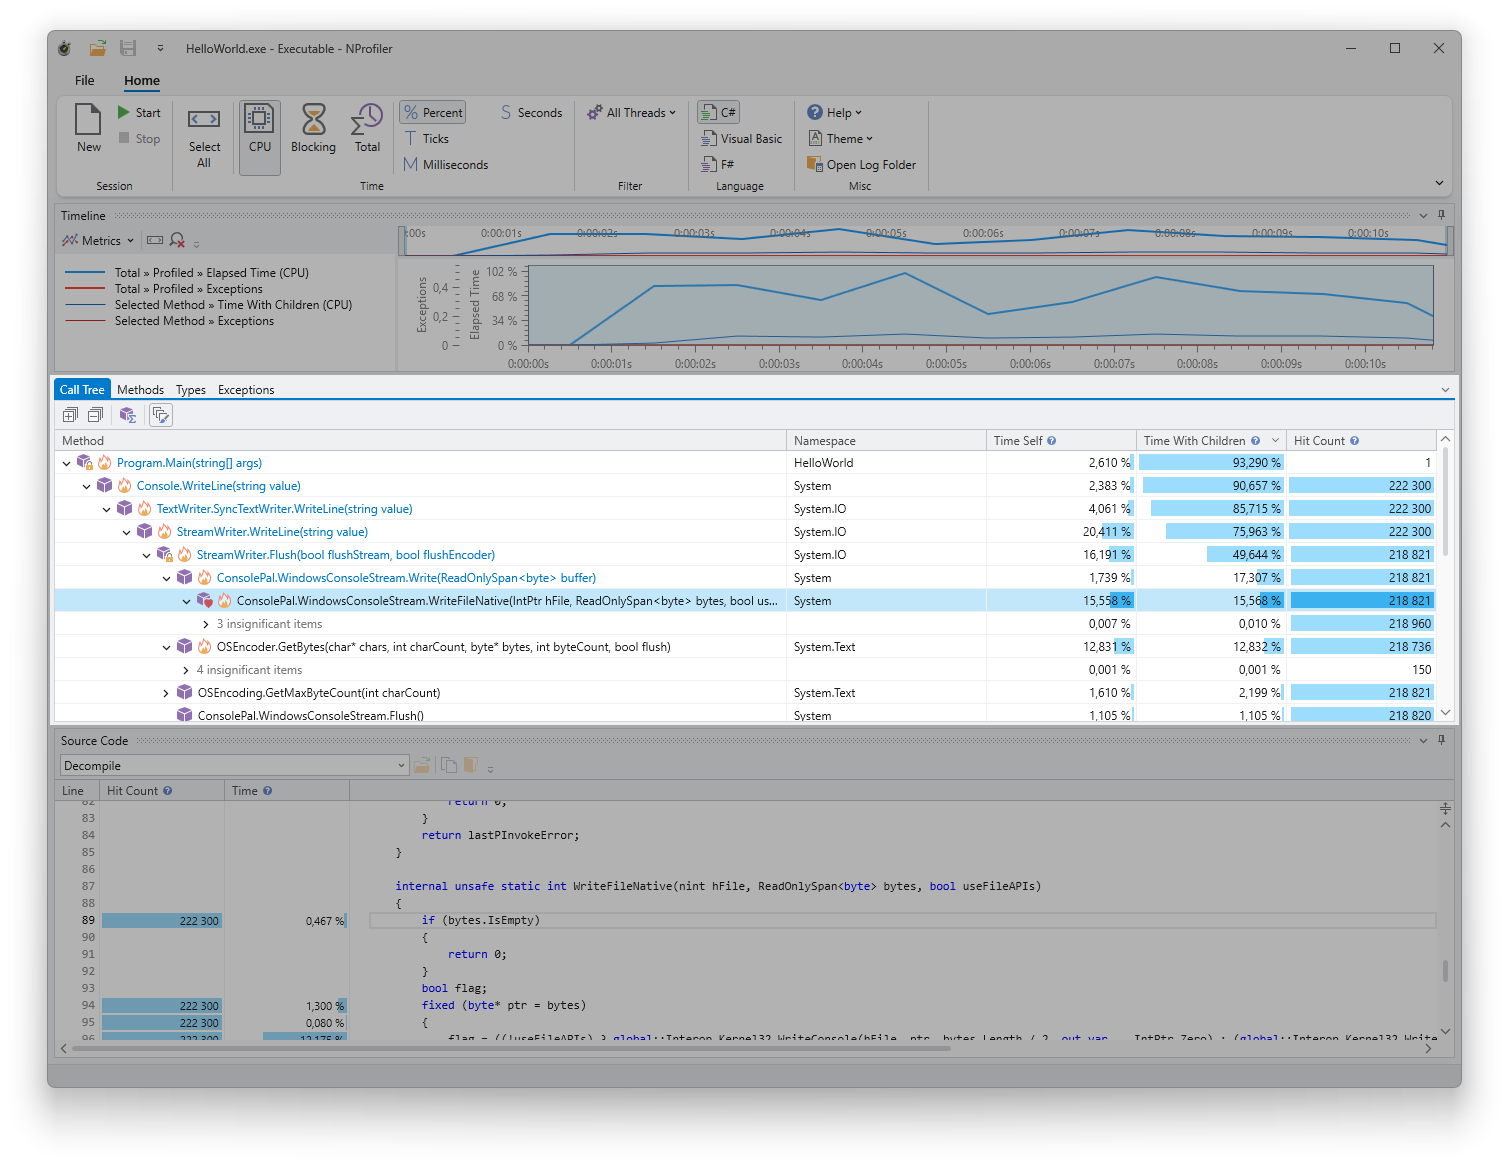Click the save icon in title bar
The image size is (1509, 1167).
[x=128, y=48]
